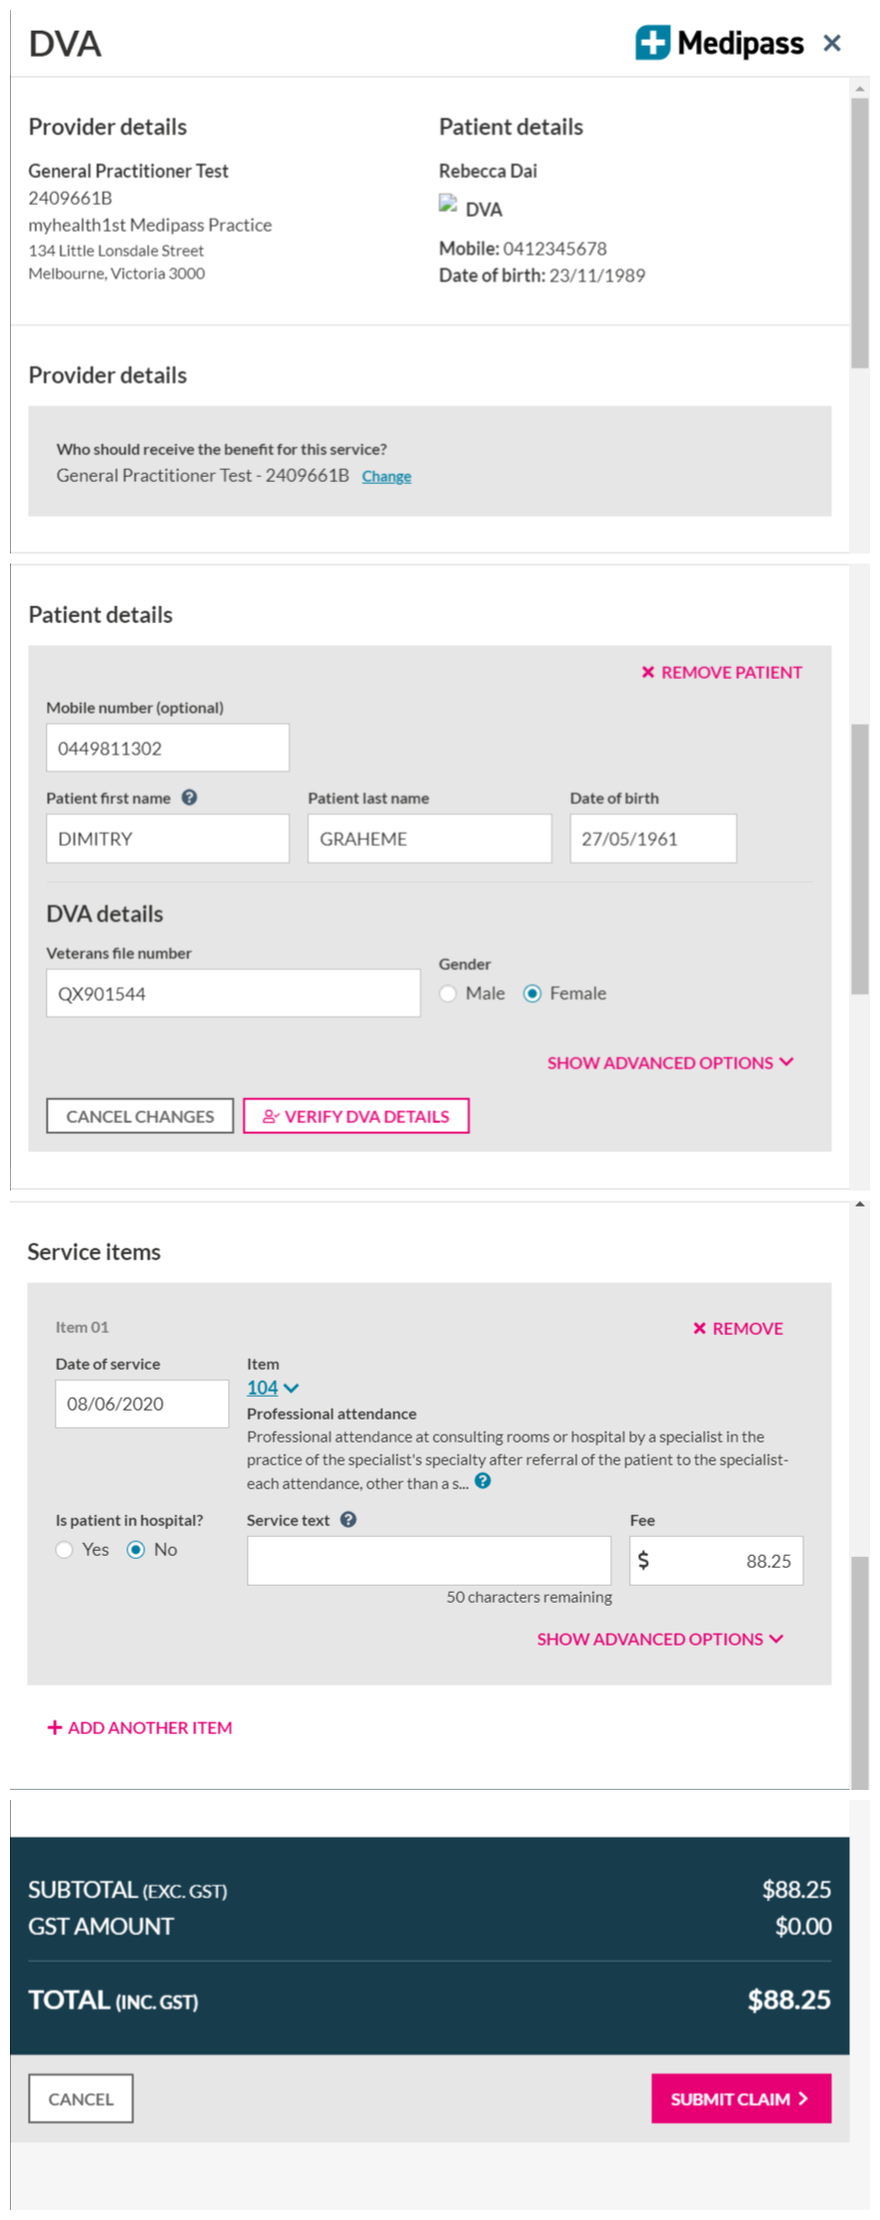880x2220 pixels.
Task: Submit the claim
Action: click(x=740, y=2098)
